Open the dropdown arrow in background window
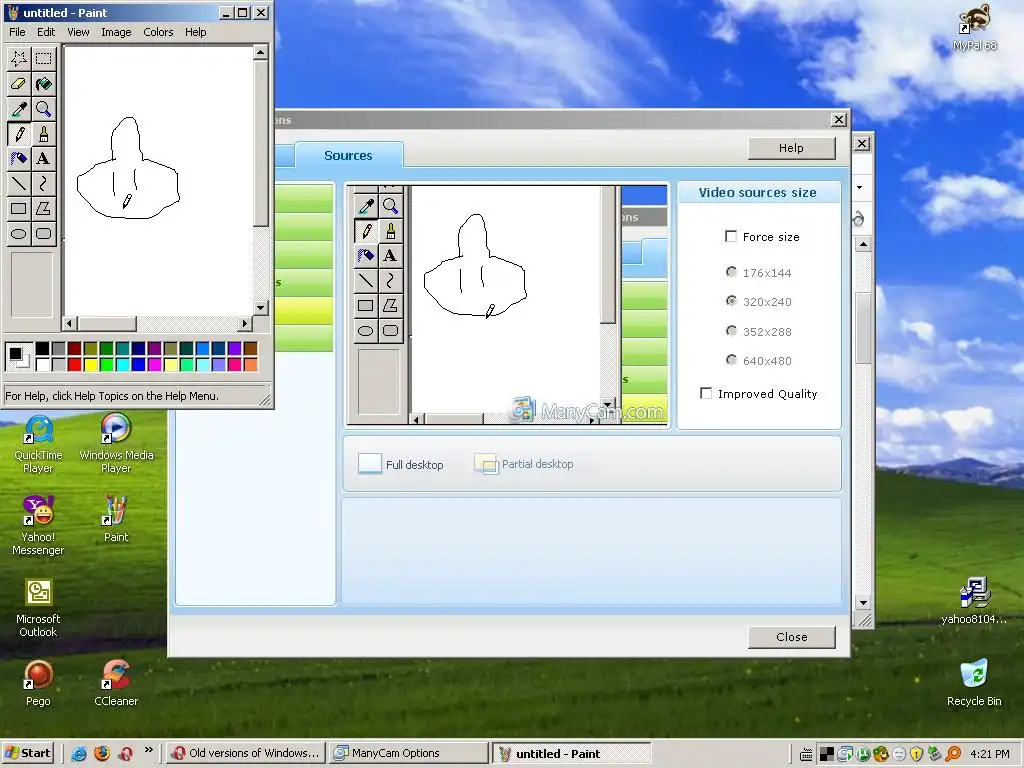Viewport: 1024px width, 768px height. click(860, 187)
